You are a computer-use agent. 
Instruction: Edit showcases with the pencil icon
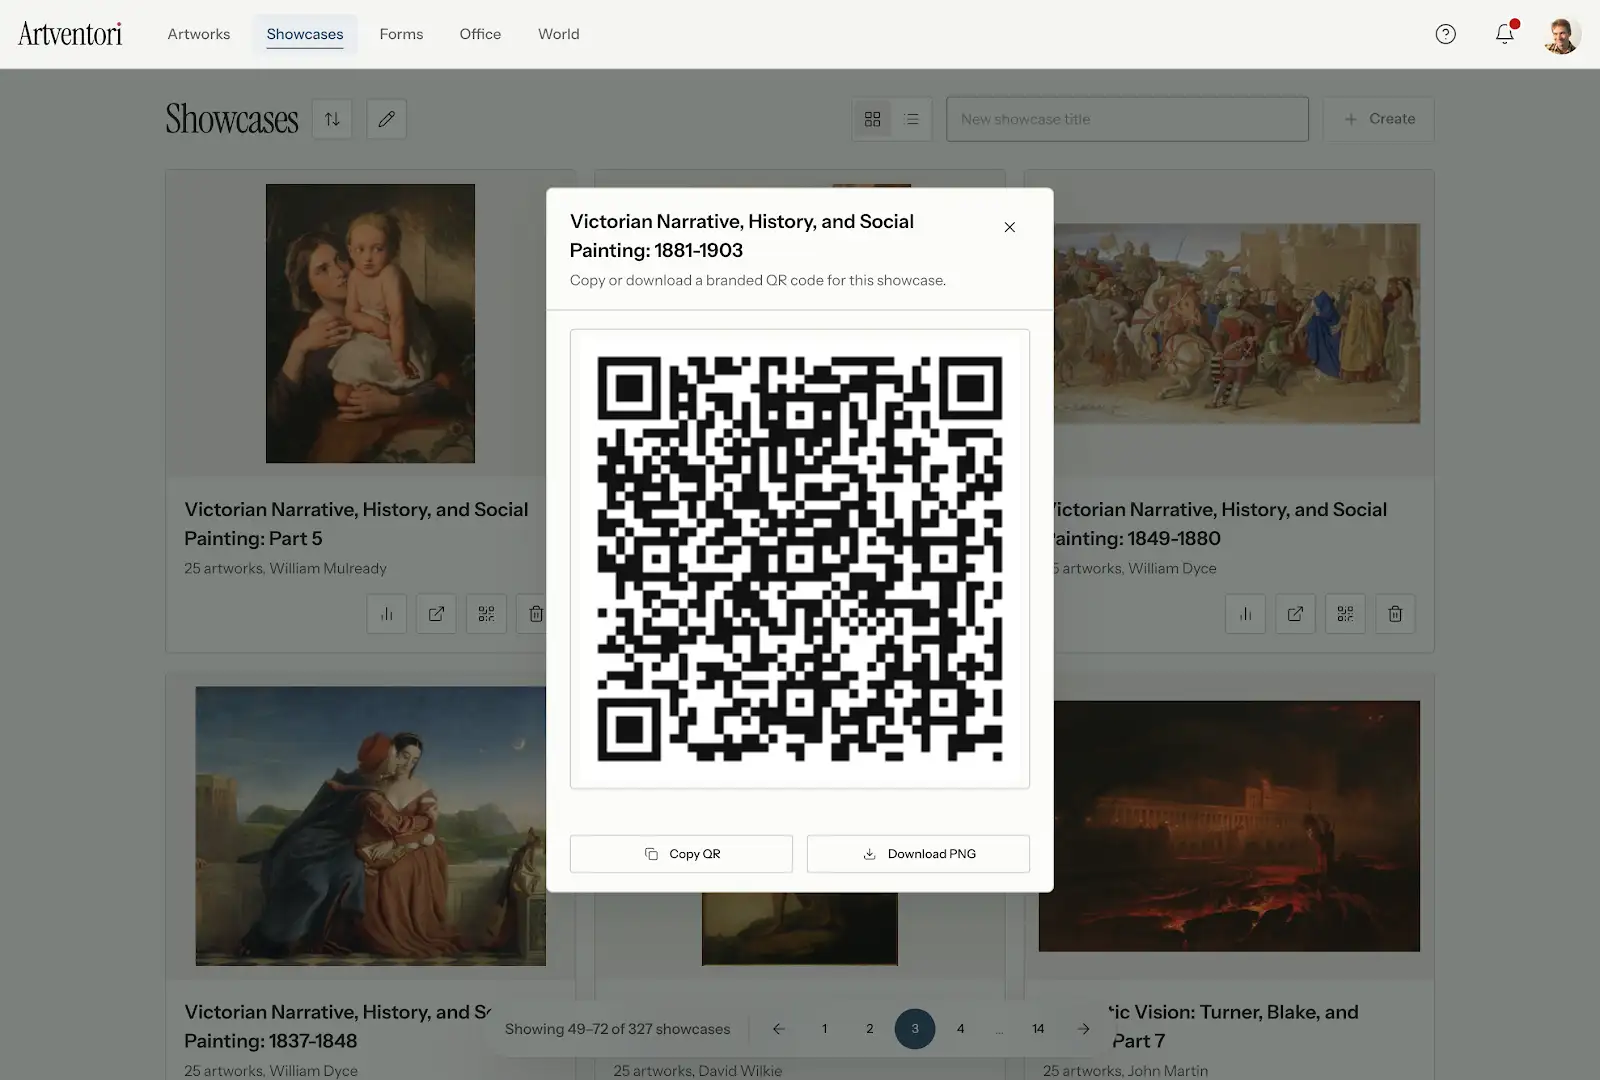[386, 119]
